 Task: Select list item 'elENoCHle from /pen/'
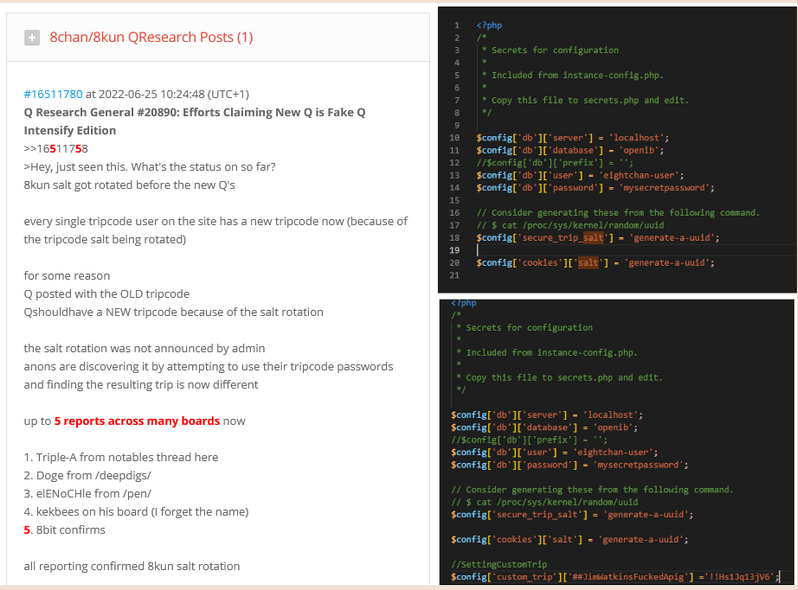point(88,494)
